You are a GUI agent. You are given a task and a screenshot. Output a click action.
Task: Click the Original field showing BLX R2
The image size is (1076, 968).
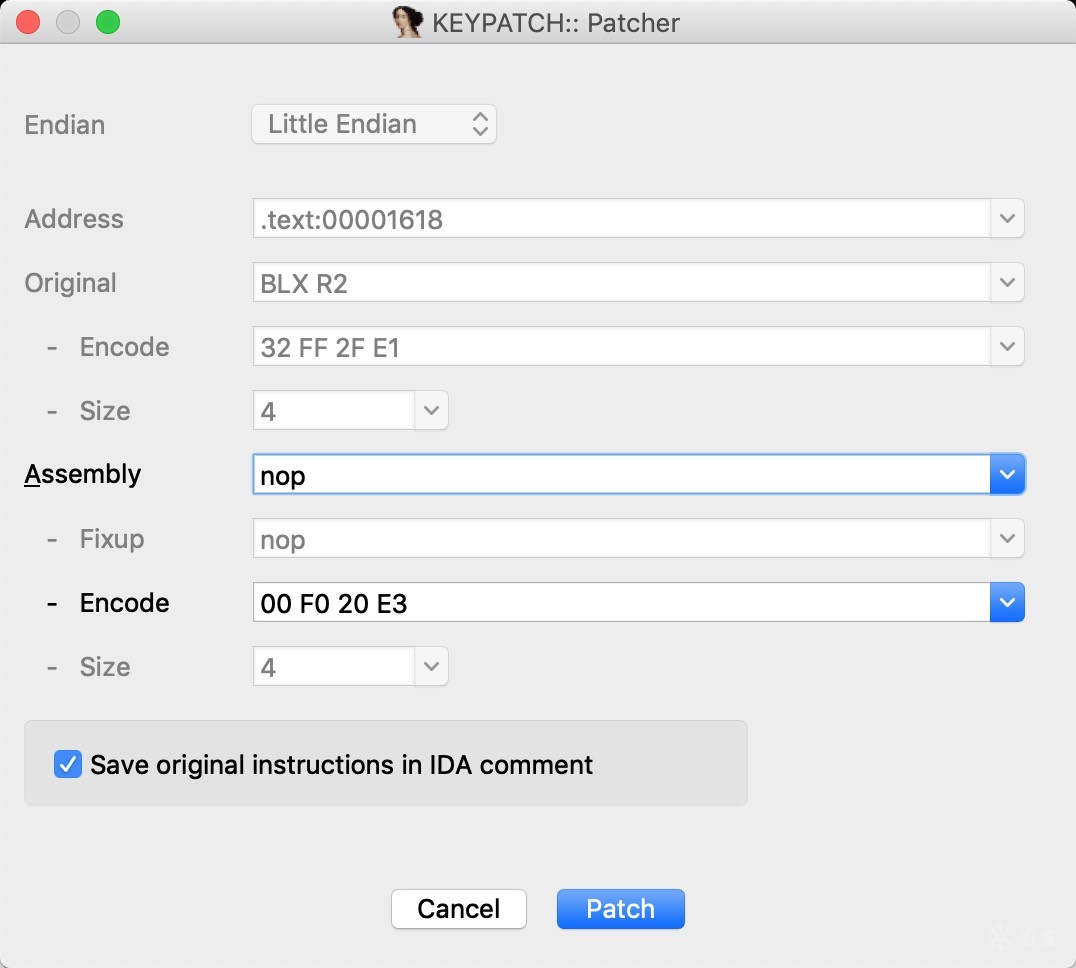620,283
